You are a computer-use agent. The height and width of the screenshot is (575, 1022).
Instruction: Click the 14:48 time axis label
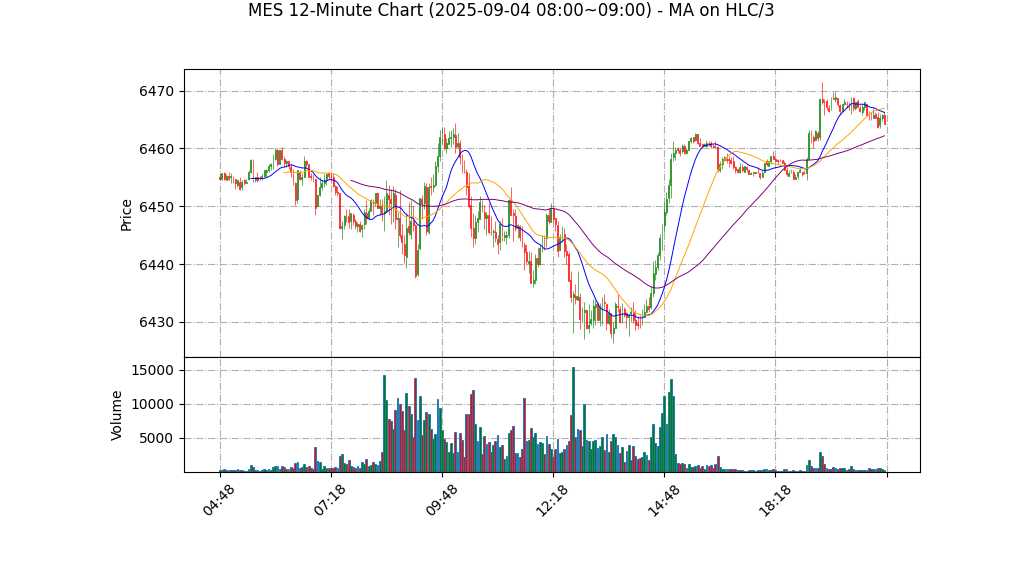coord(663,501)
